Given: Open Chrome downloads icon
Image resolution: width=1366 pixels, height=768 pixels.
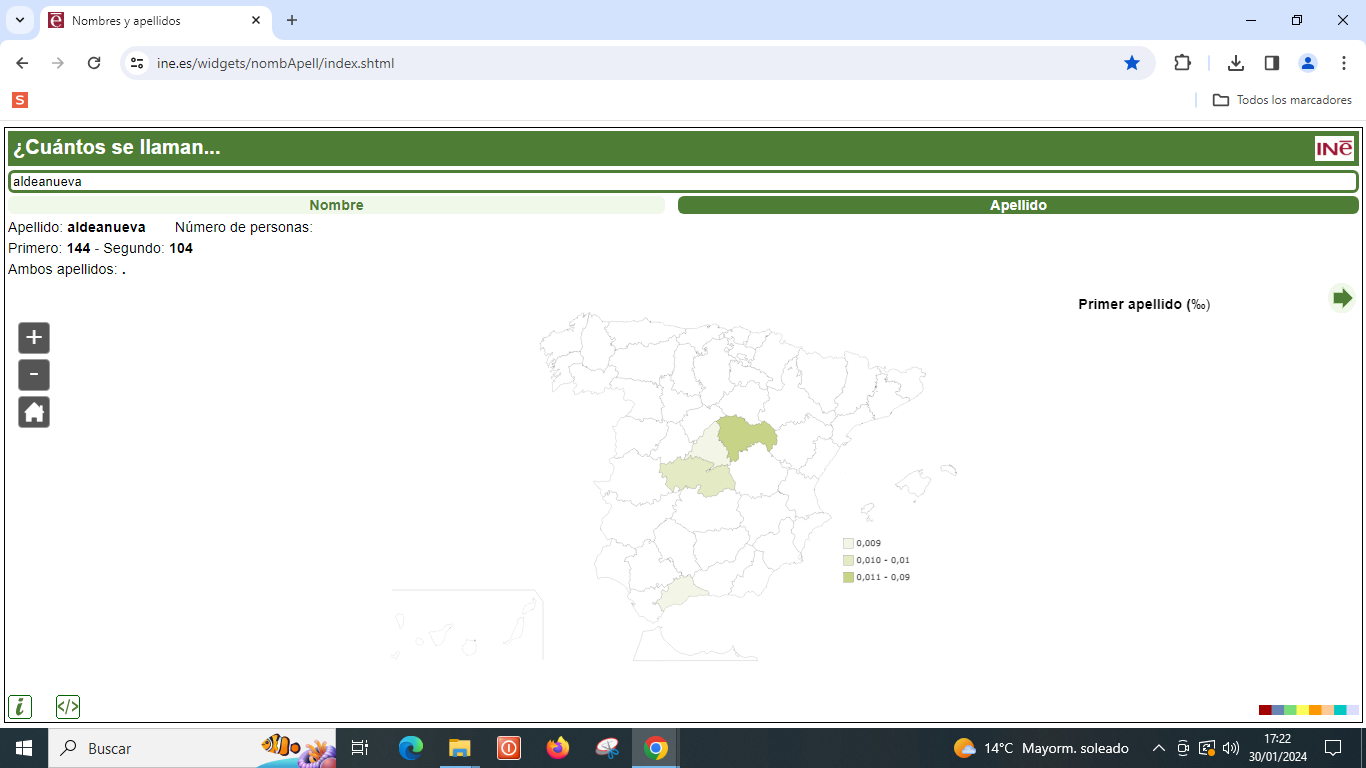Looking at the screenshot, I should point(1236,63).
